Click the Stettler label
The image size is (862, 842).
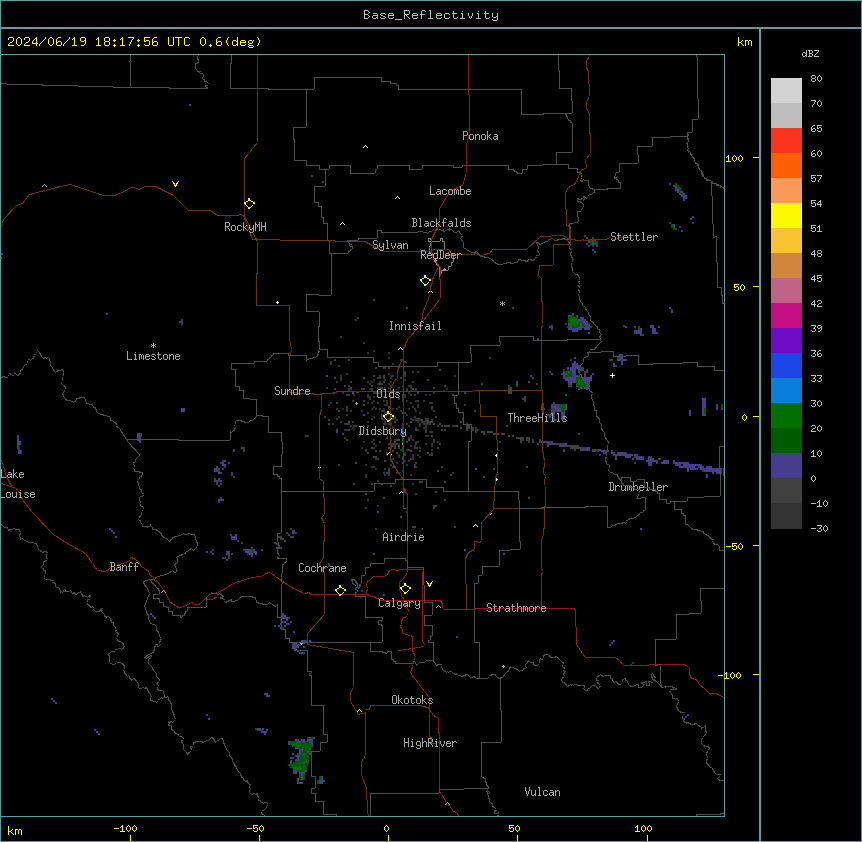click(634, 237)
